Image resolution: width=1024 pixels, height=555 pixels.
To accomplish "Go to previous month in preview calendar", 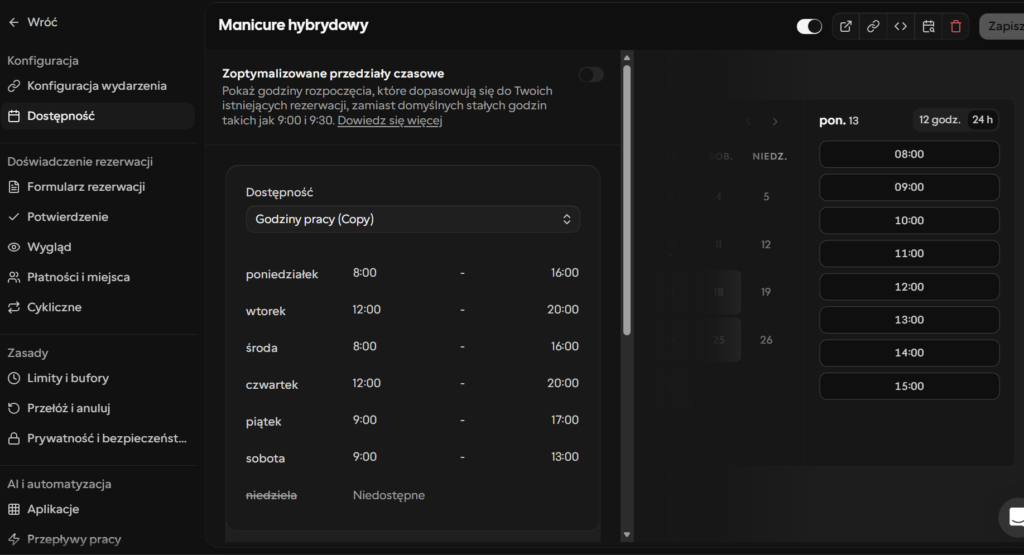I will coord(748,121).
